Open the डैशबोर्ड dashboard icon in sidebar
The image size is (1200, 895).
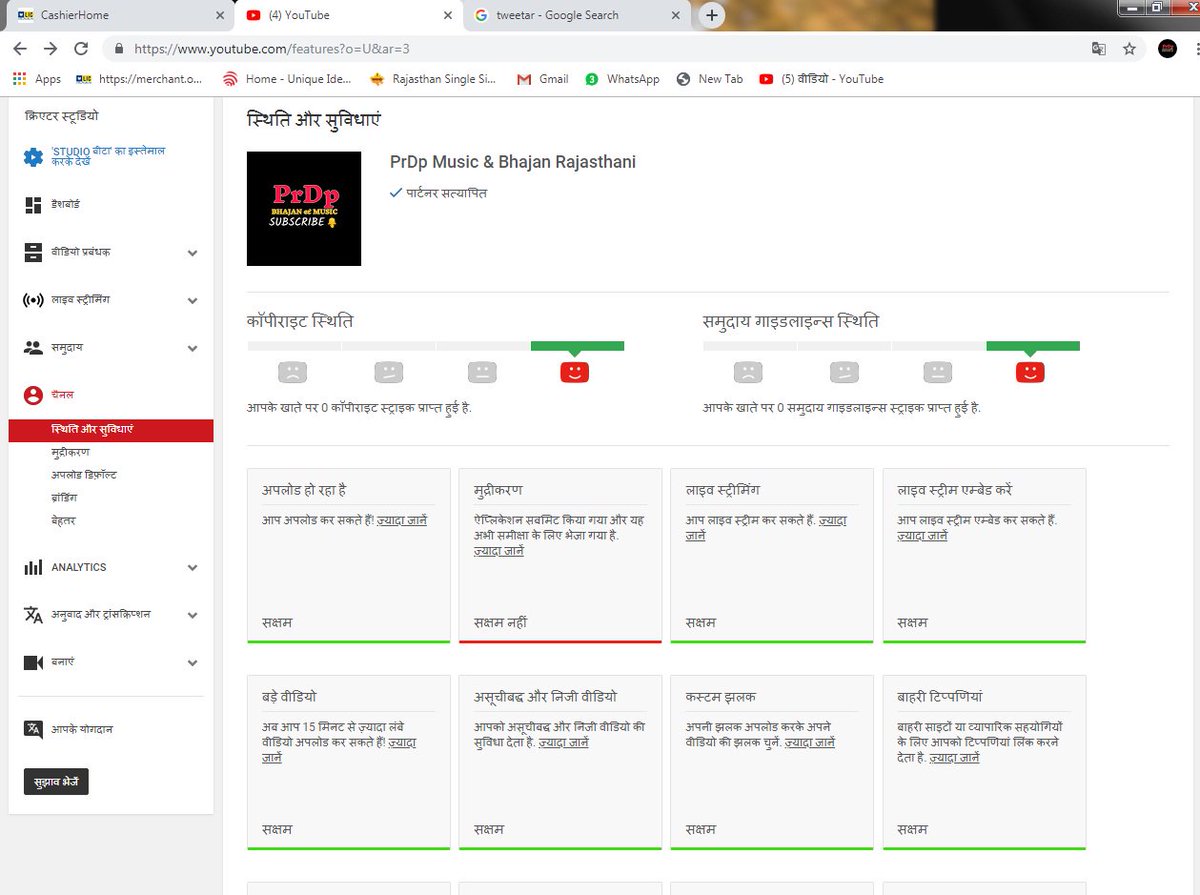click(33, 204)
